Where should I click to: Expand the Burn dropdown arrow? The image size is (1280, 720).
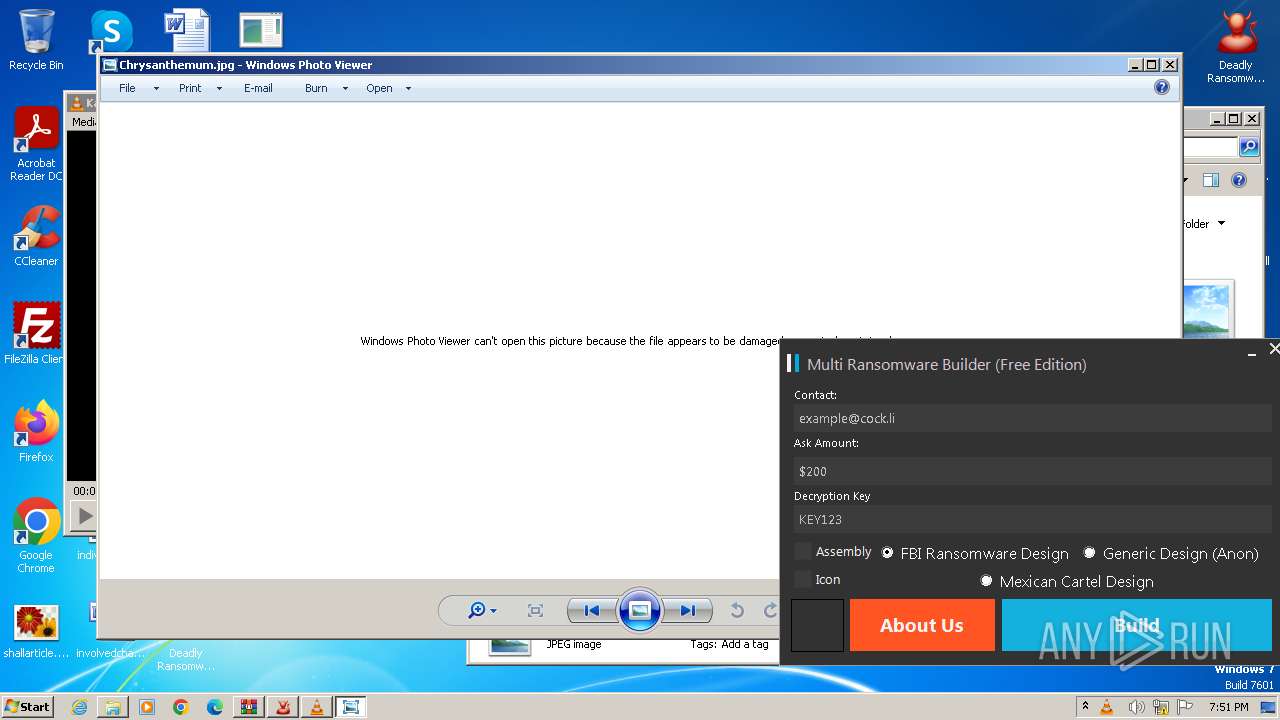345,88
